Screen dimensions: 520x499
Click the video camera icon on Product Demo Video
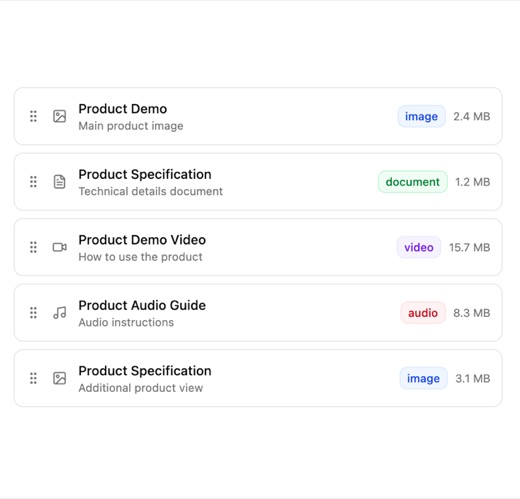pos(60,247)
